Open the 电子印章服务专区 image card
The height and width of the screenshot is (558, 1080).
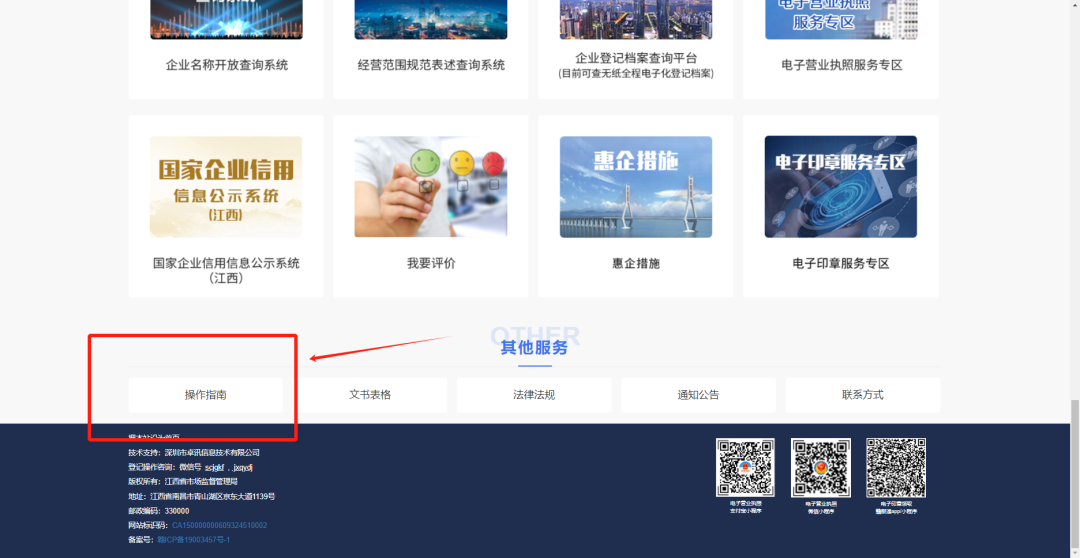[840, 187]
